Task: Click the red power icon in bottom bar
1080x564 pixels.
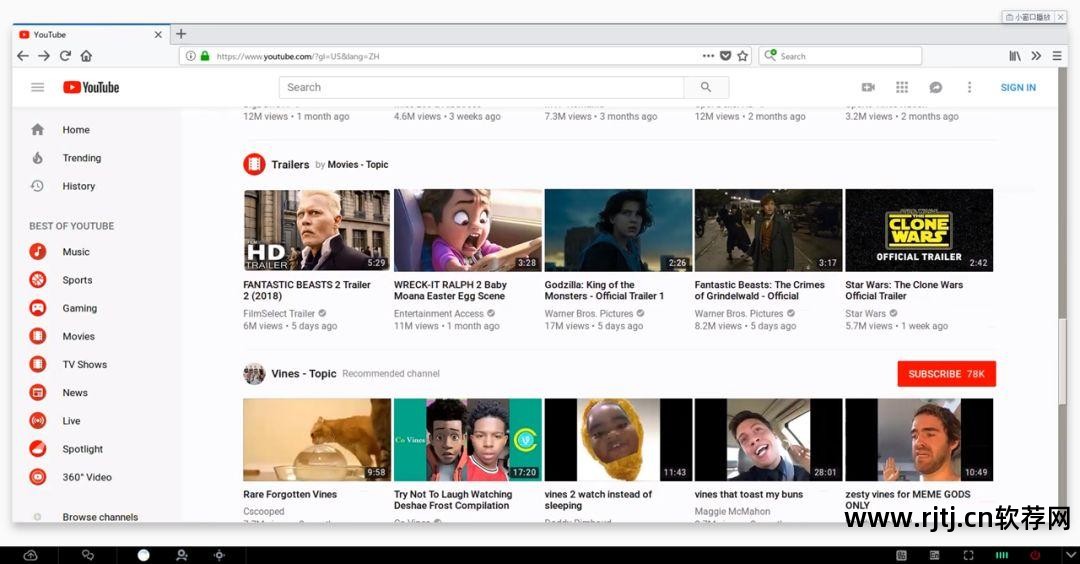Action: pyautogui.click(x=1034, y=554)
